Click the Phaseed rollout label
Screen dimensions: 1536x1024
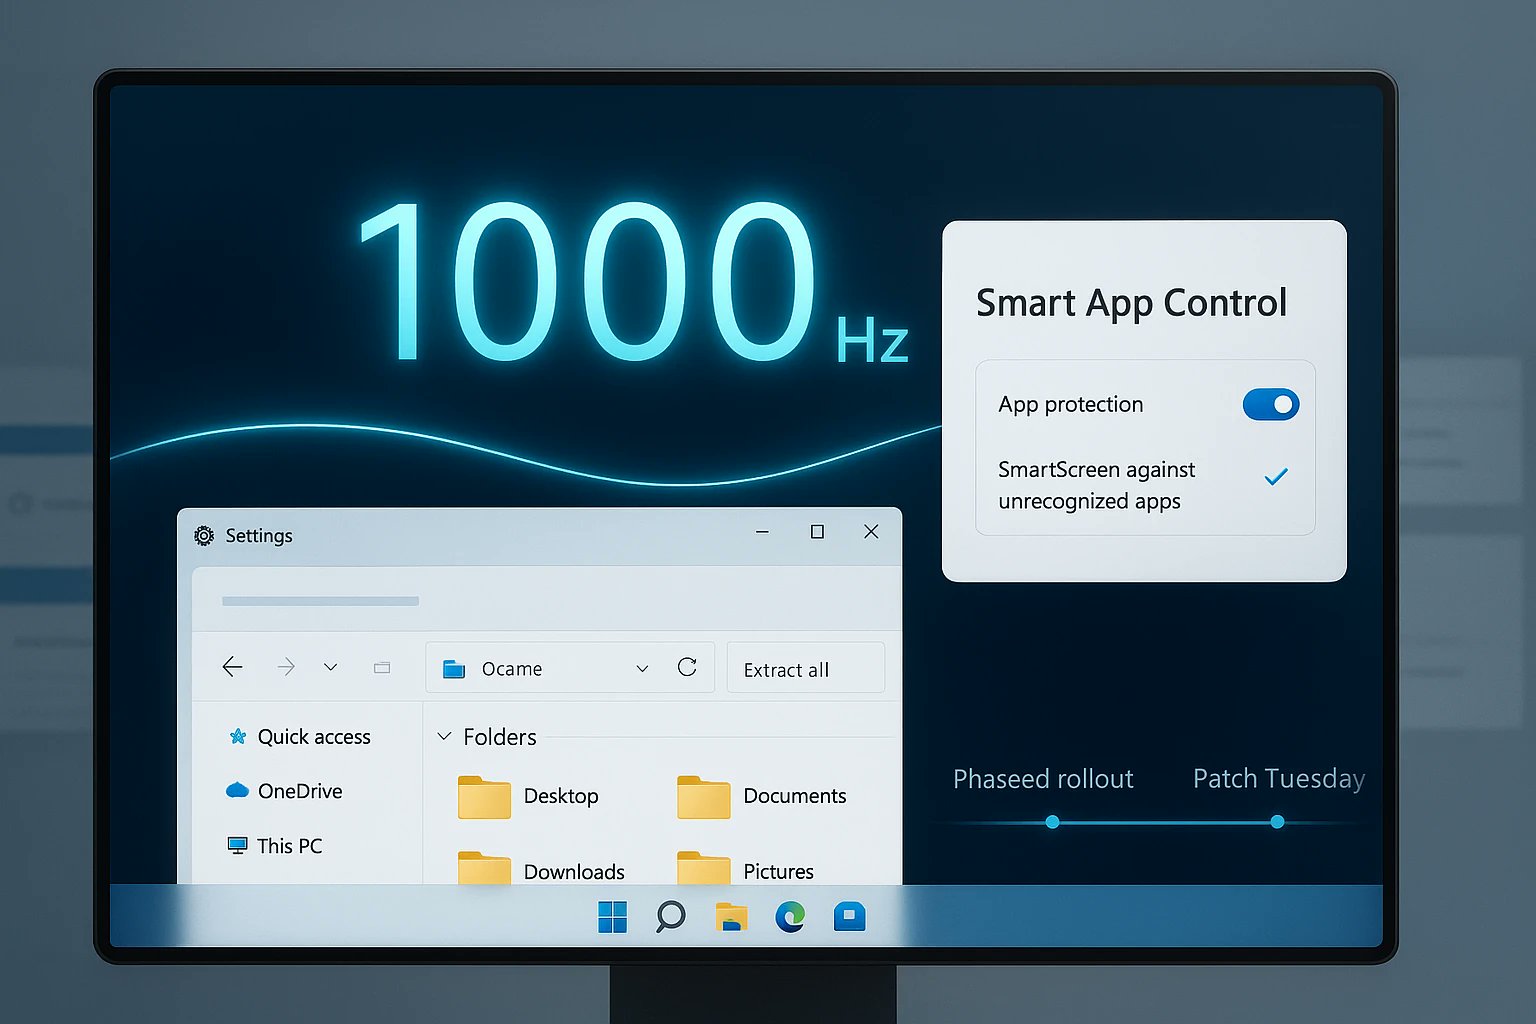click(x=1043, y=778)
